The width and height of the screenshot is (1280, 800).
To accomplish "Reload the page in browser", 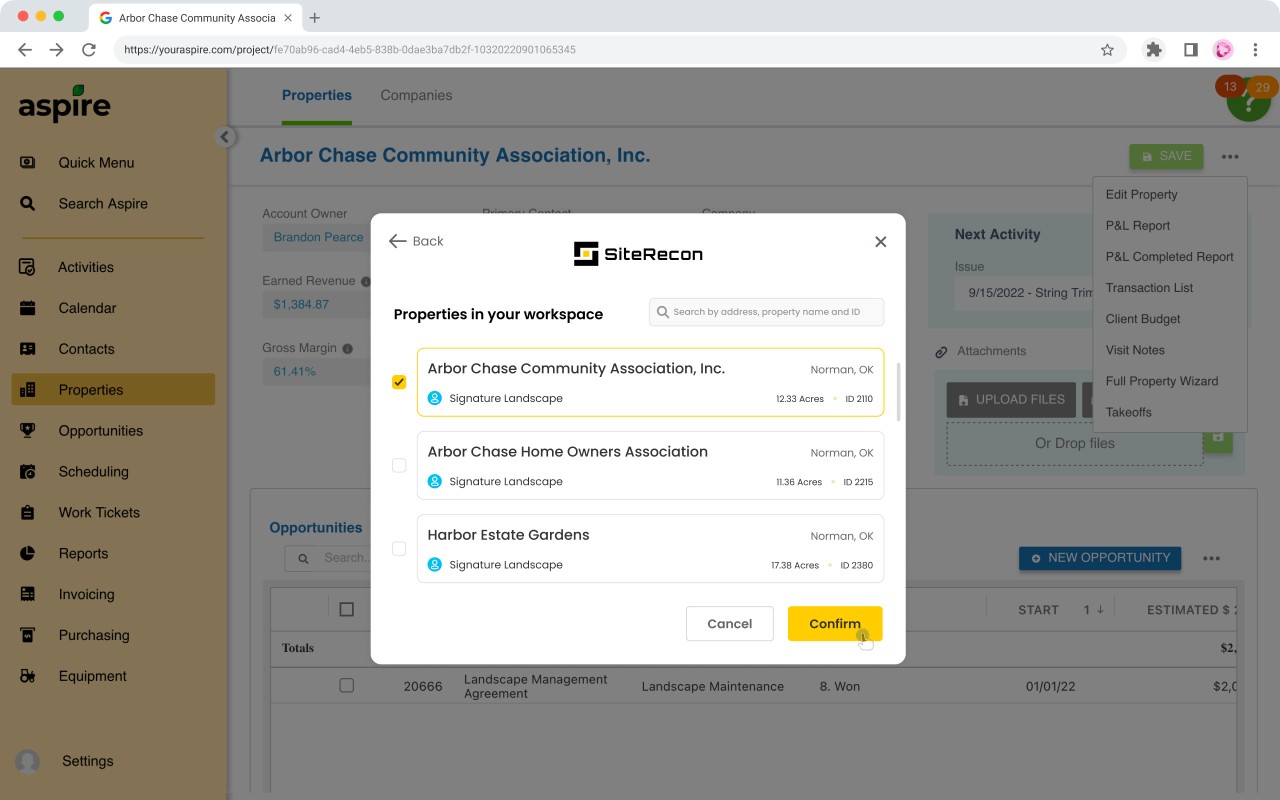I will 89,50.
